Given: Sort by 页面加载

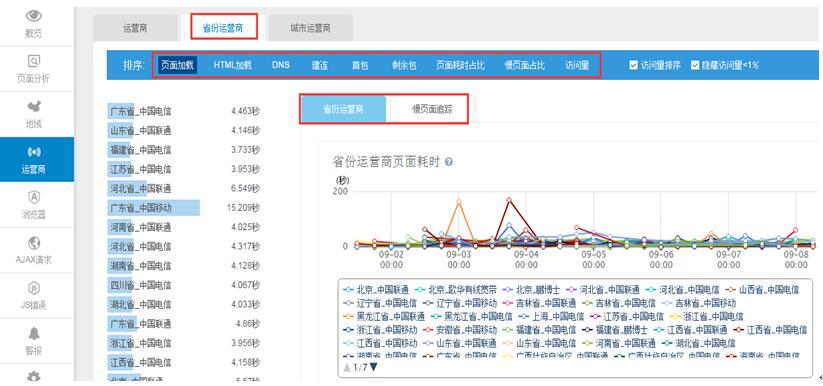Looking at the screenshot, I should (x=177, y=66).
